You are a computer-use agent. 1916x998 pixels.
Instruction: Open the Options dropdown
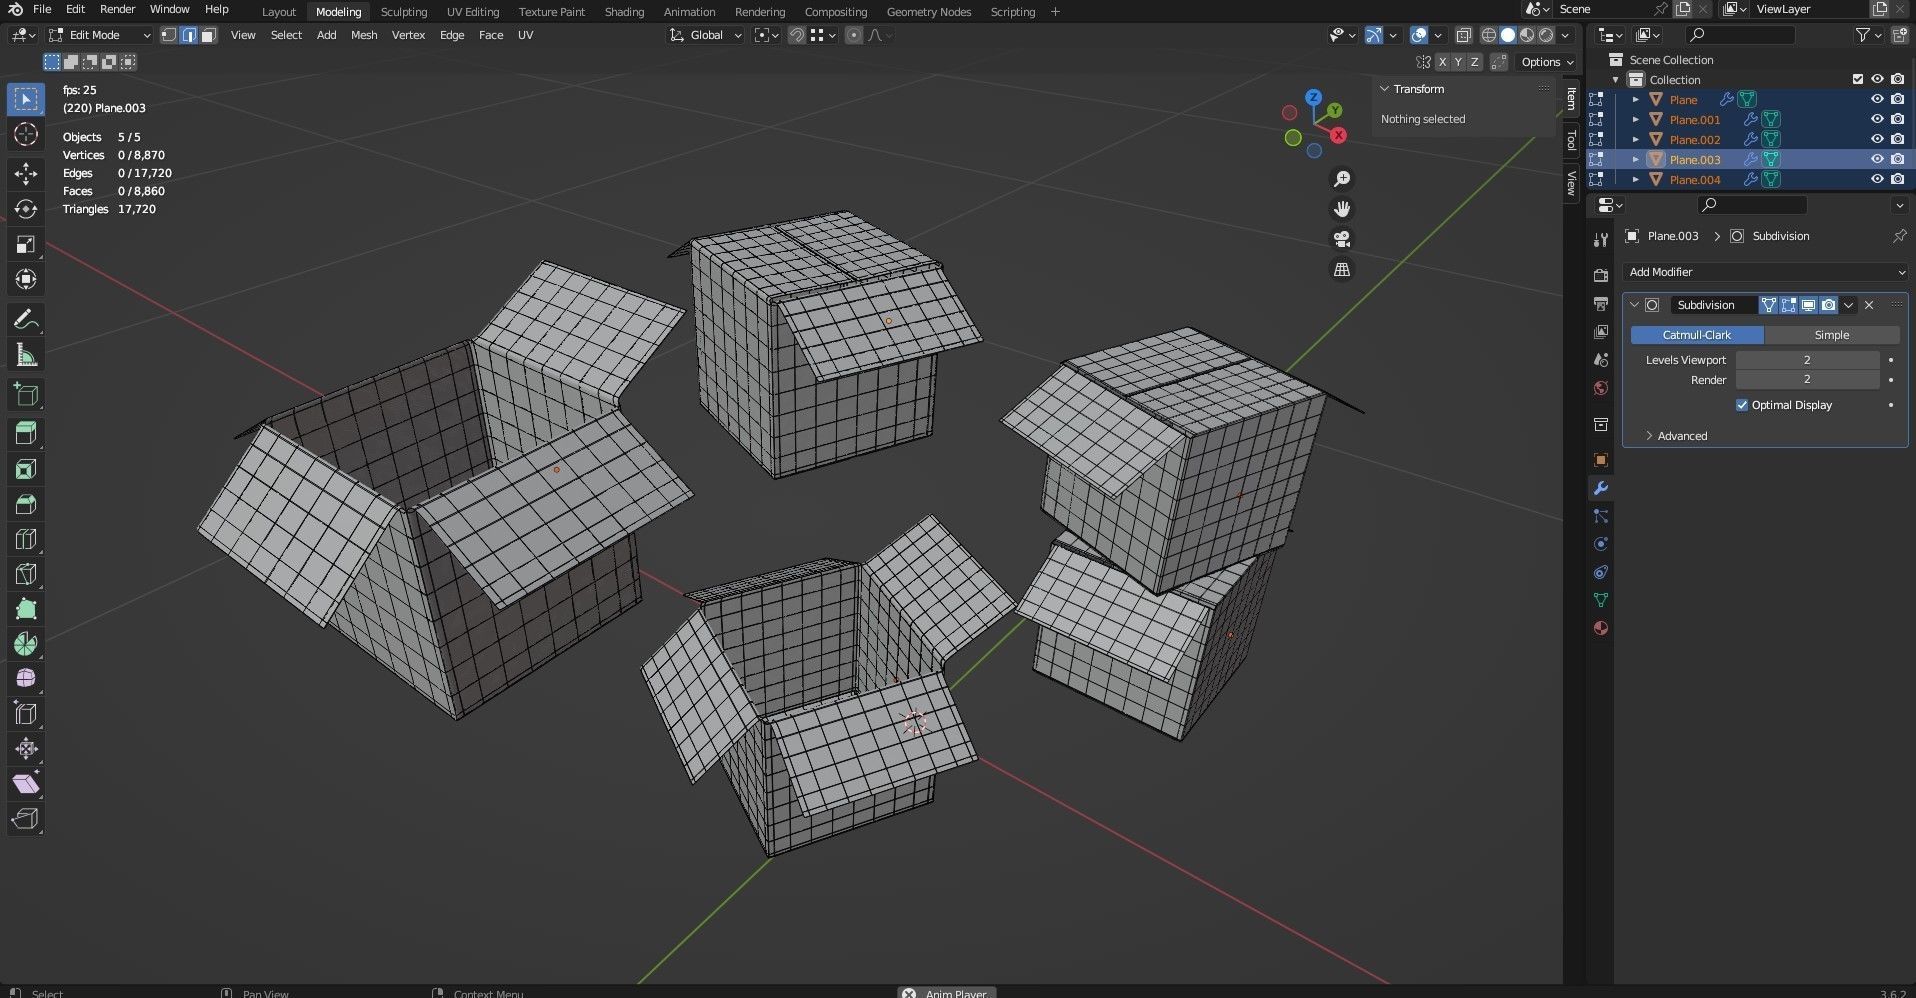(1547, 62)
